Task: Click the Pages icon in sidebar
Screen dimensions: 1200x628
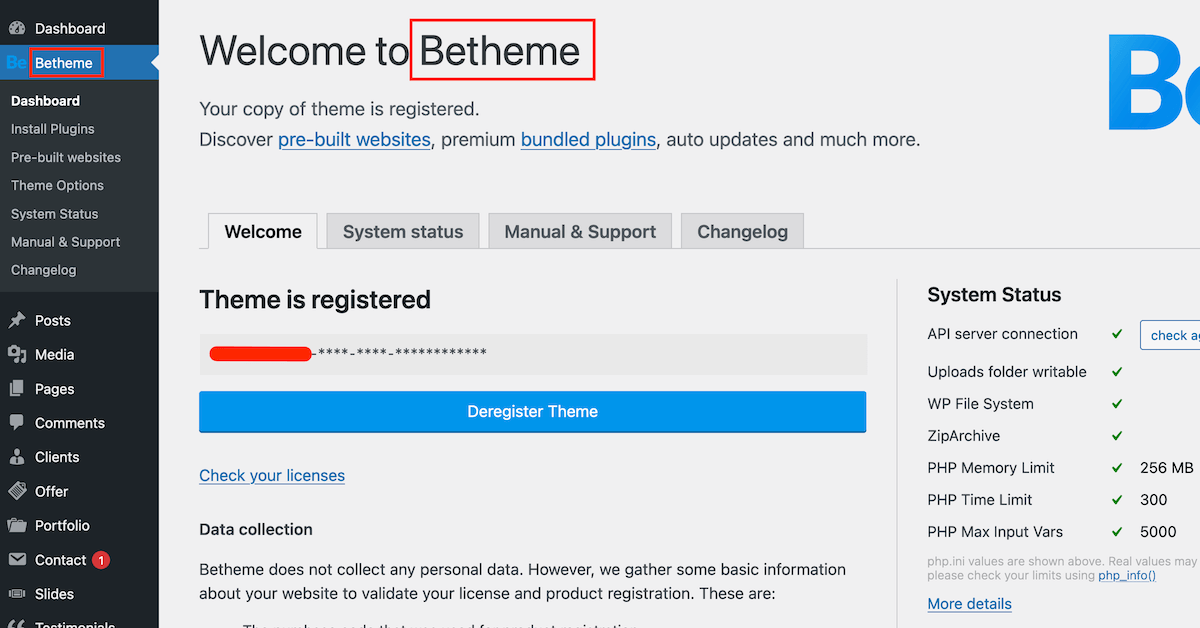Action: (17, 389)
